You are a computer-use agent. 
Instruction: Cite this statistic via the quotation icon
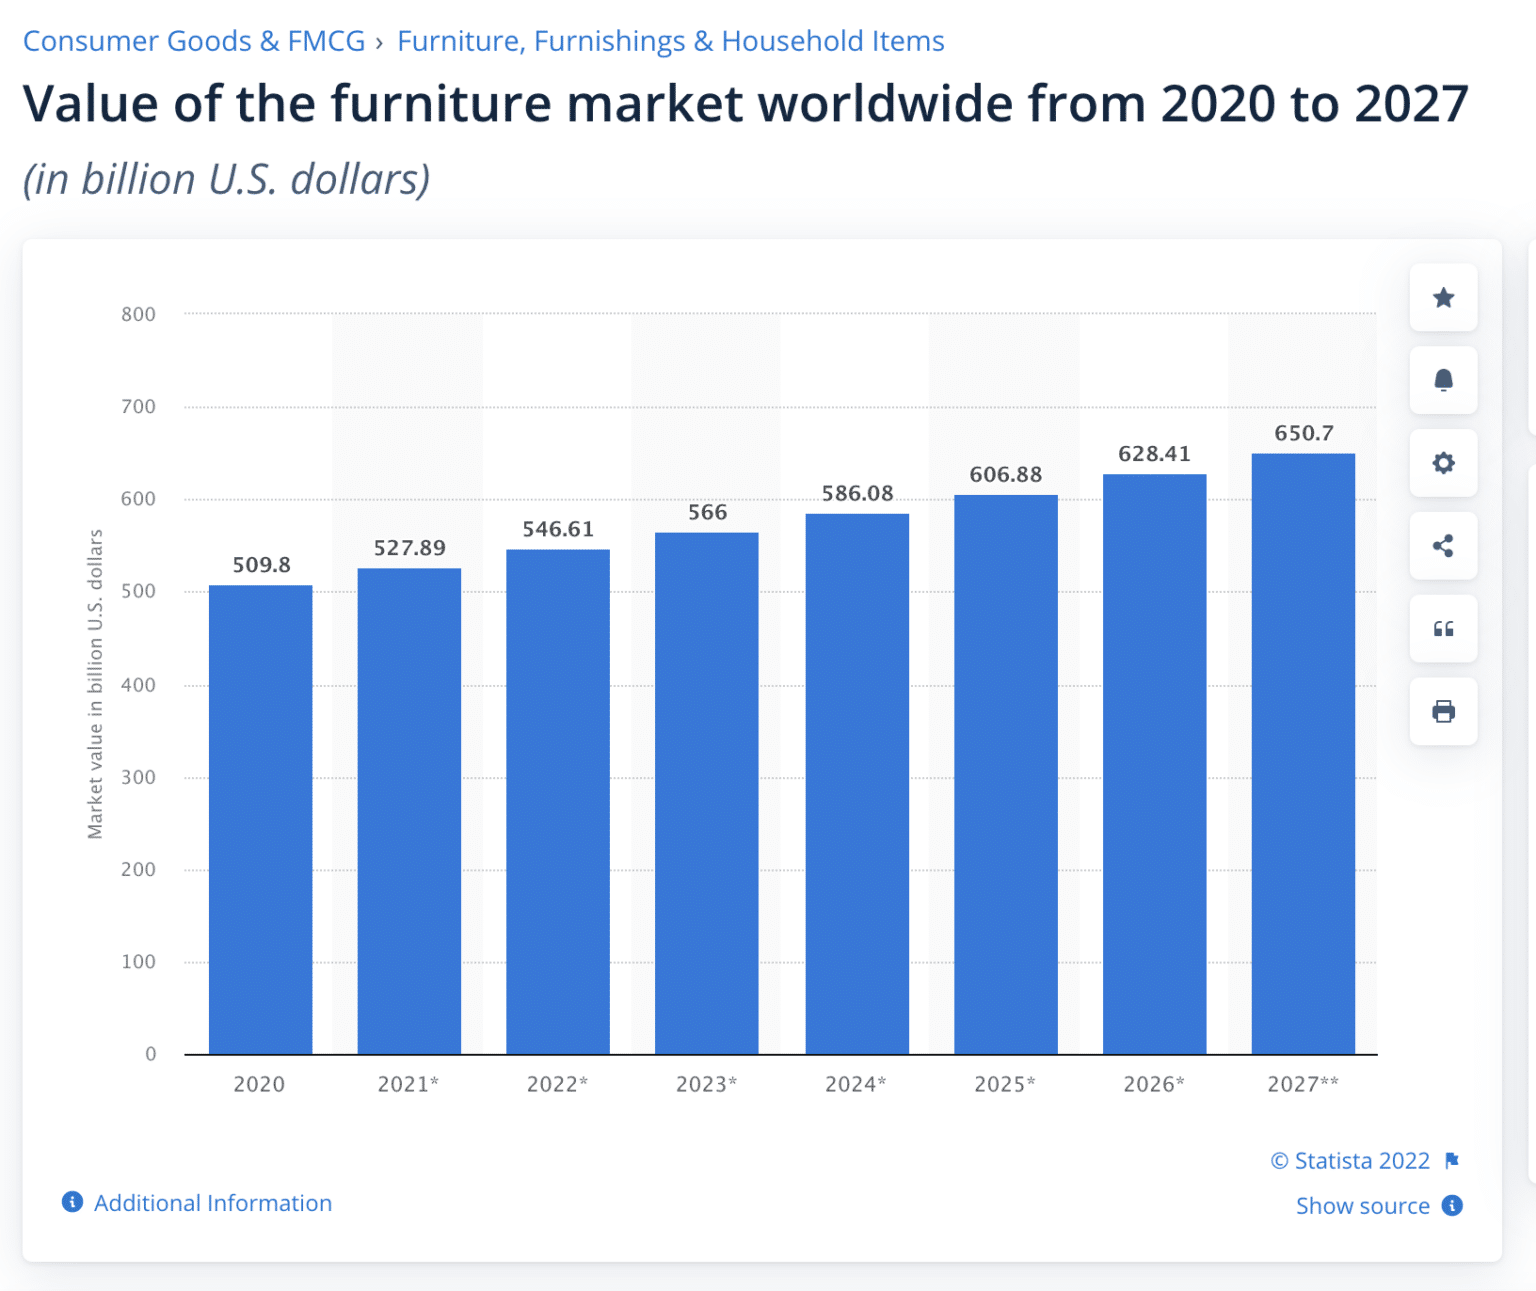(x=1443, y=628)
